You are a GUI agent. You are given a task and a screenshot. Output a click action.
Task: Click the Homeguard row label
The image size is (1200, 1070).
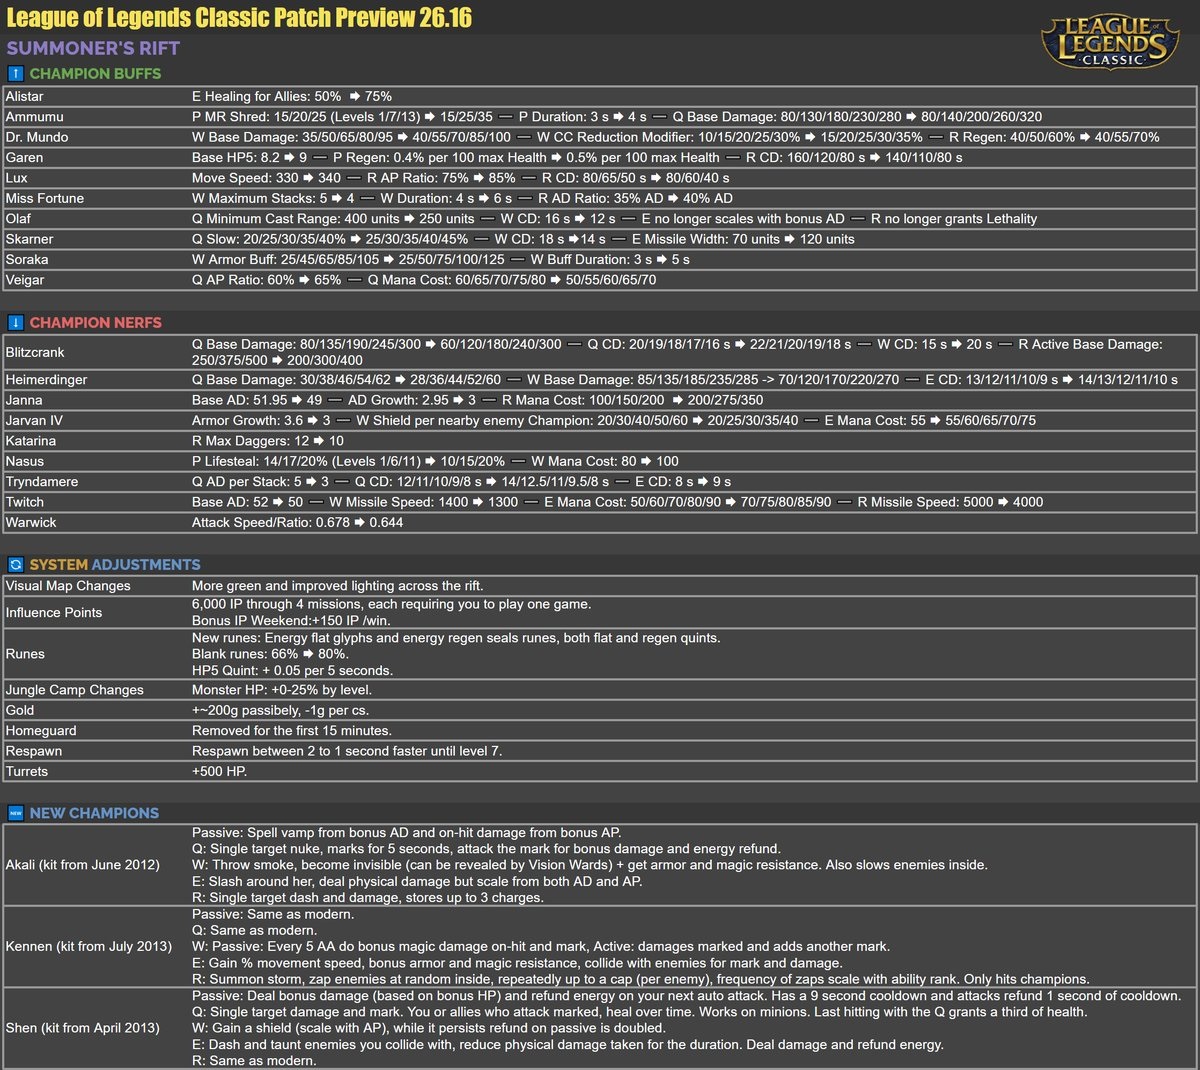tap(41, 731)
